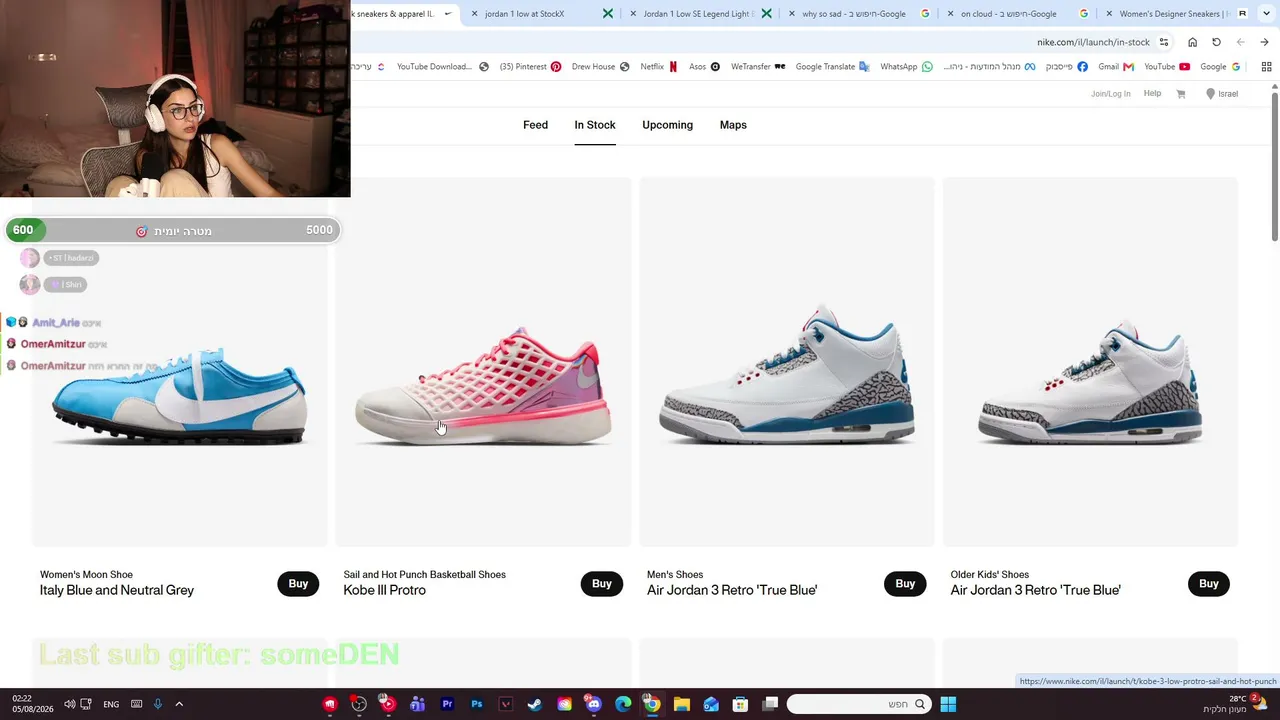Click the page's vertical scrollbar
Screen dimensions: 1280x720
click(x=1275, y=165)
